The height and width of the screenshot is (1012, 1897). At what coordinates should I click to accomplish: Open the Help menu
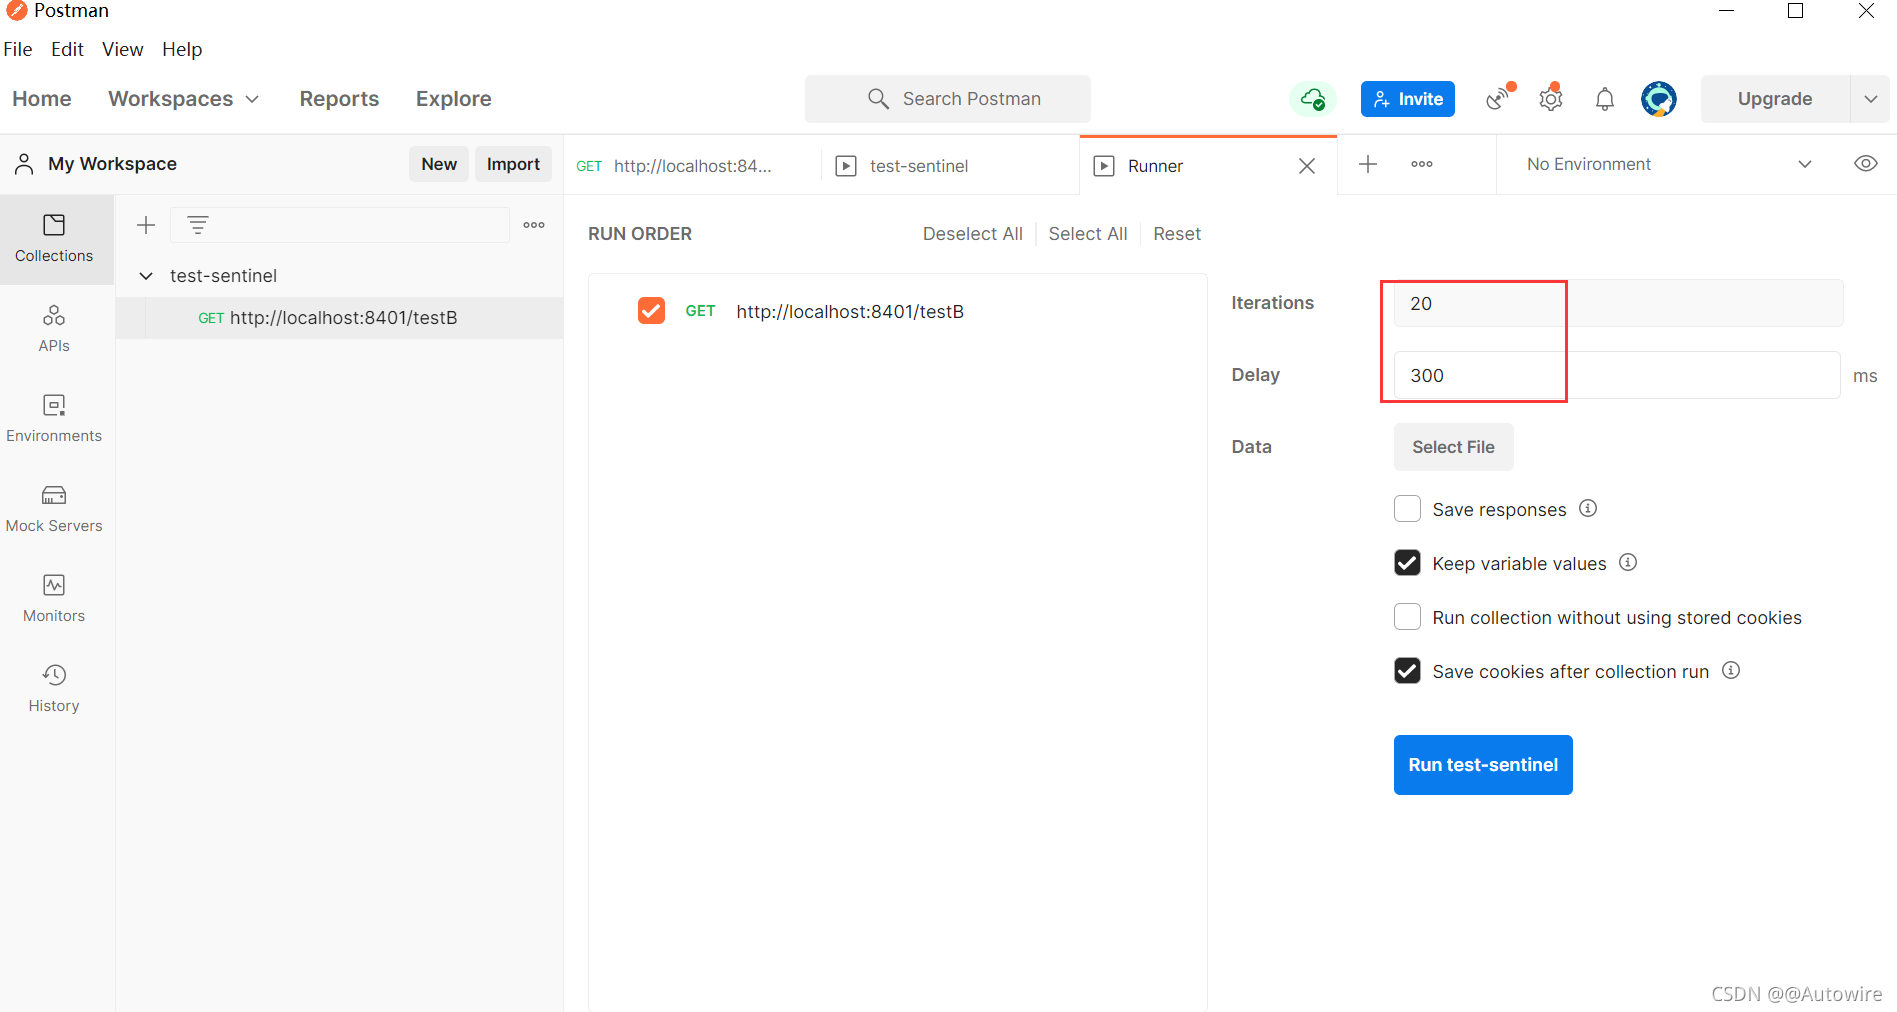[182, 49]
